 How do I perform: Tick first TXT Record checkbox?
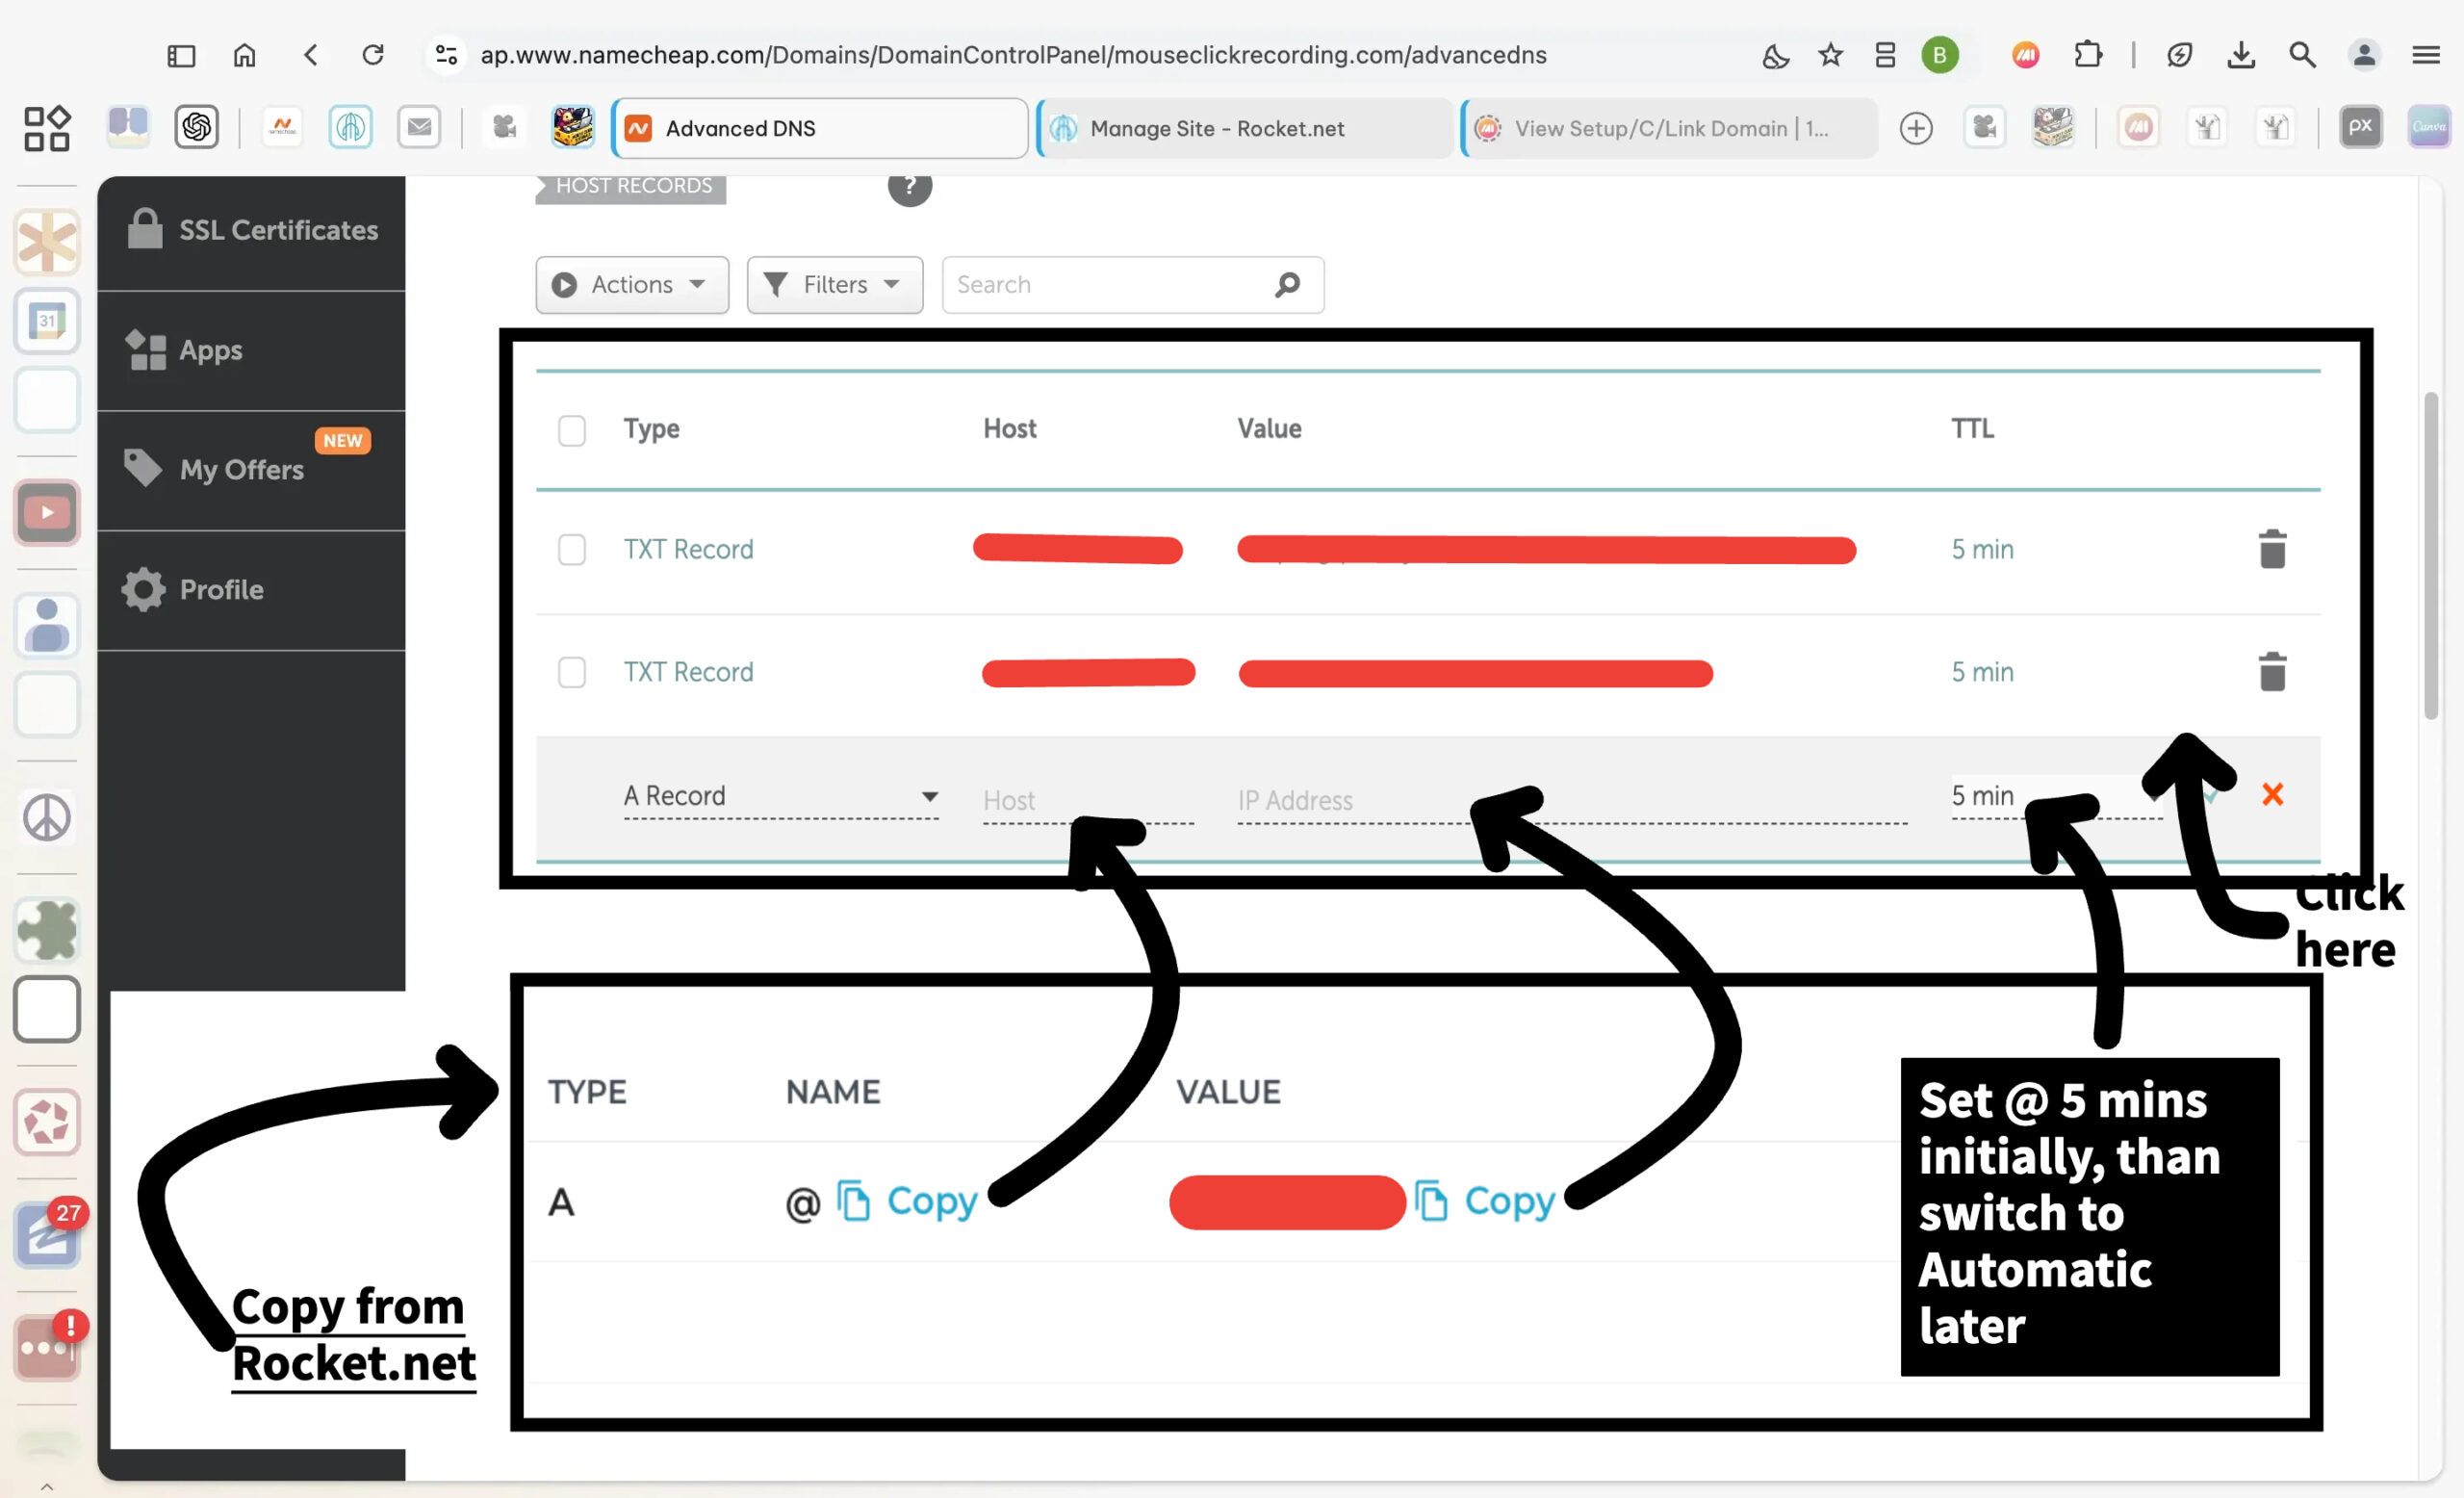572,549
